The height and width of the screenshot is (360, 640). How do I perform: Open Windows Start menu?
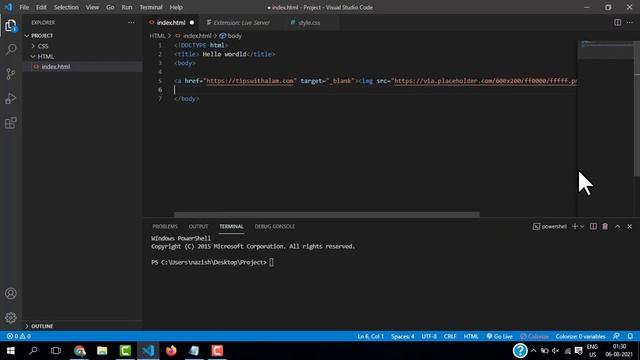(11, 351)
